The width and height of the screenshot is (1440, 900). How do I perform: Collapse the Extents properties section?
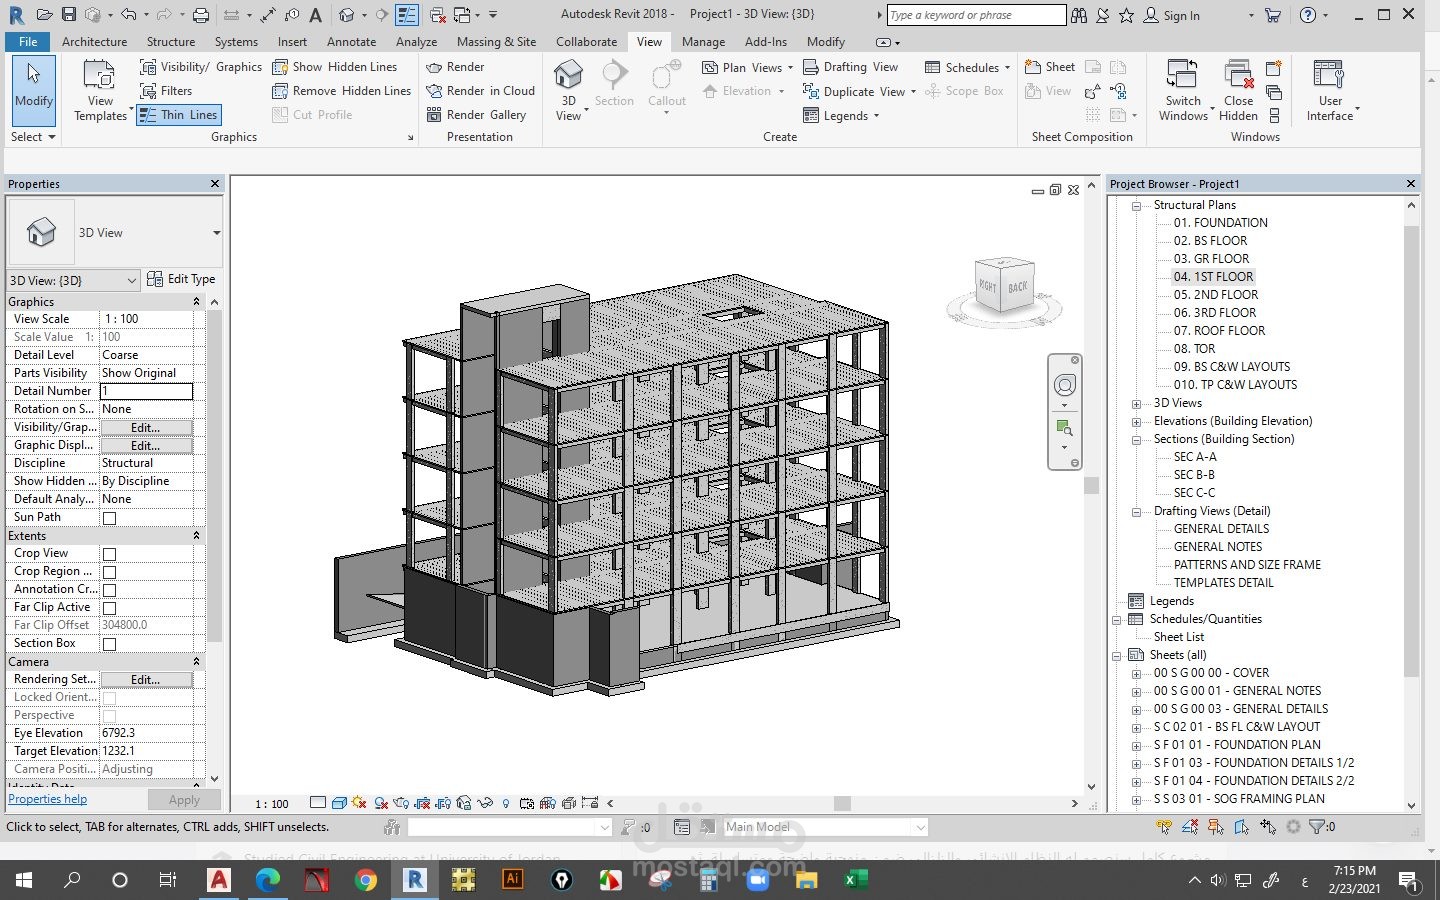click(196, 536)
